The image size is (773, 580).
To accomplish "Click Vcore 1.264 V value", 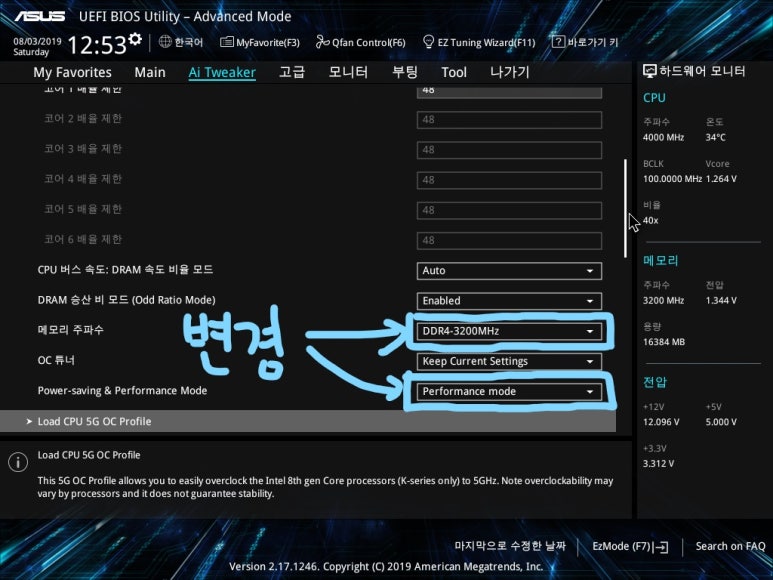I will (721, 179).
